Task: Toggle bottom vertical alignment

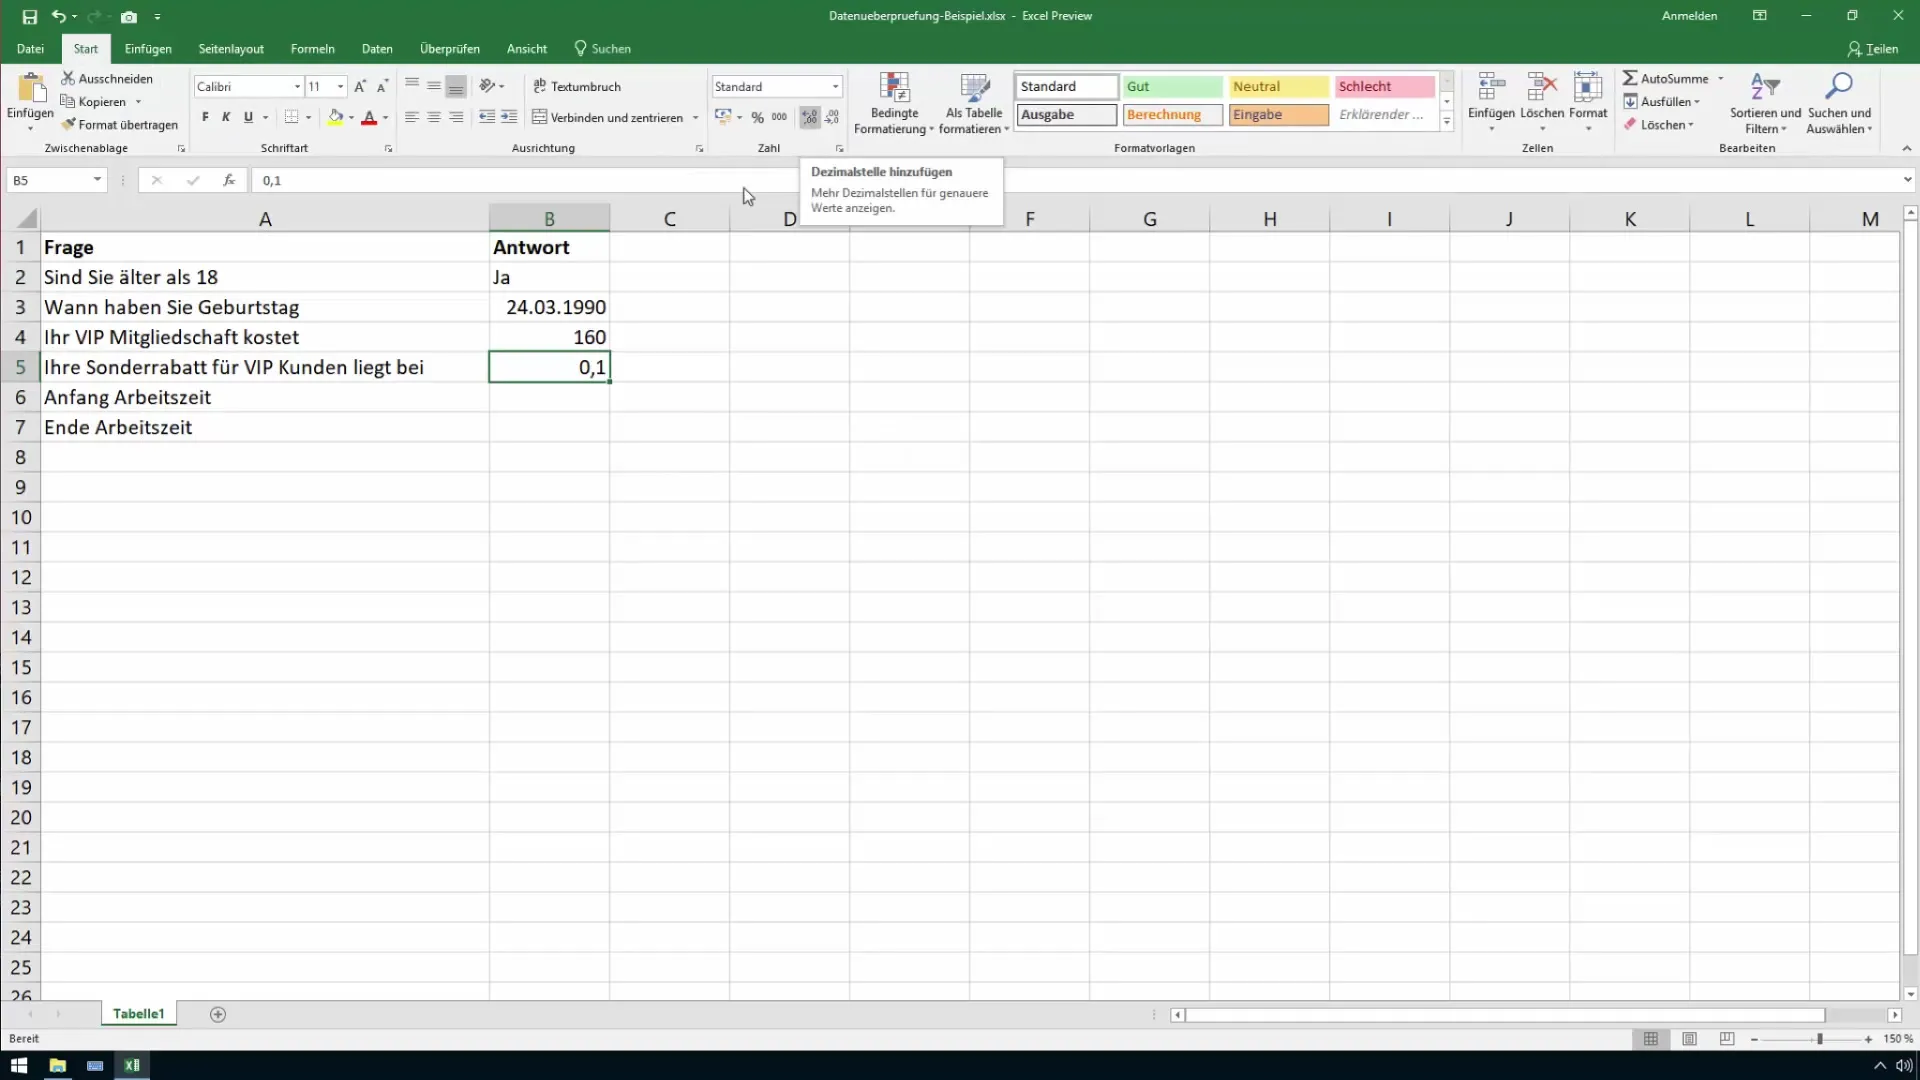Action: [x=456, y=87]
